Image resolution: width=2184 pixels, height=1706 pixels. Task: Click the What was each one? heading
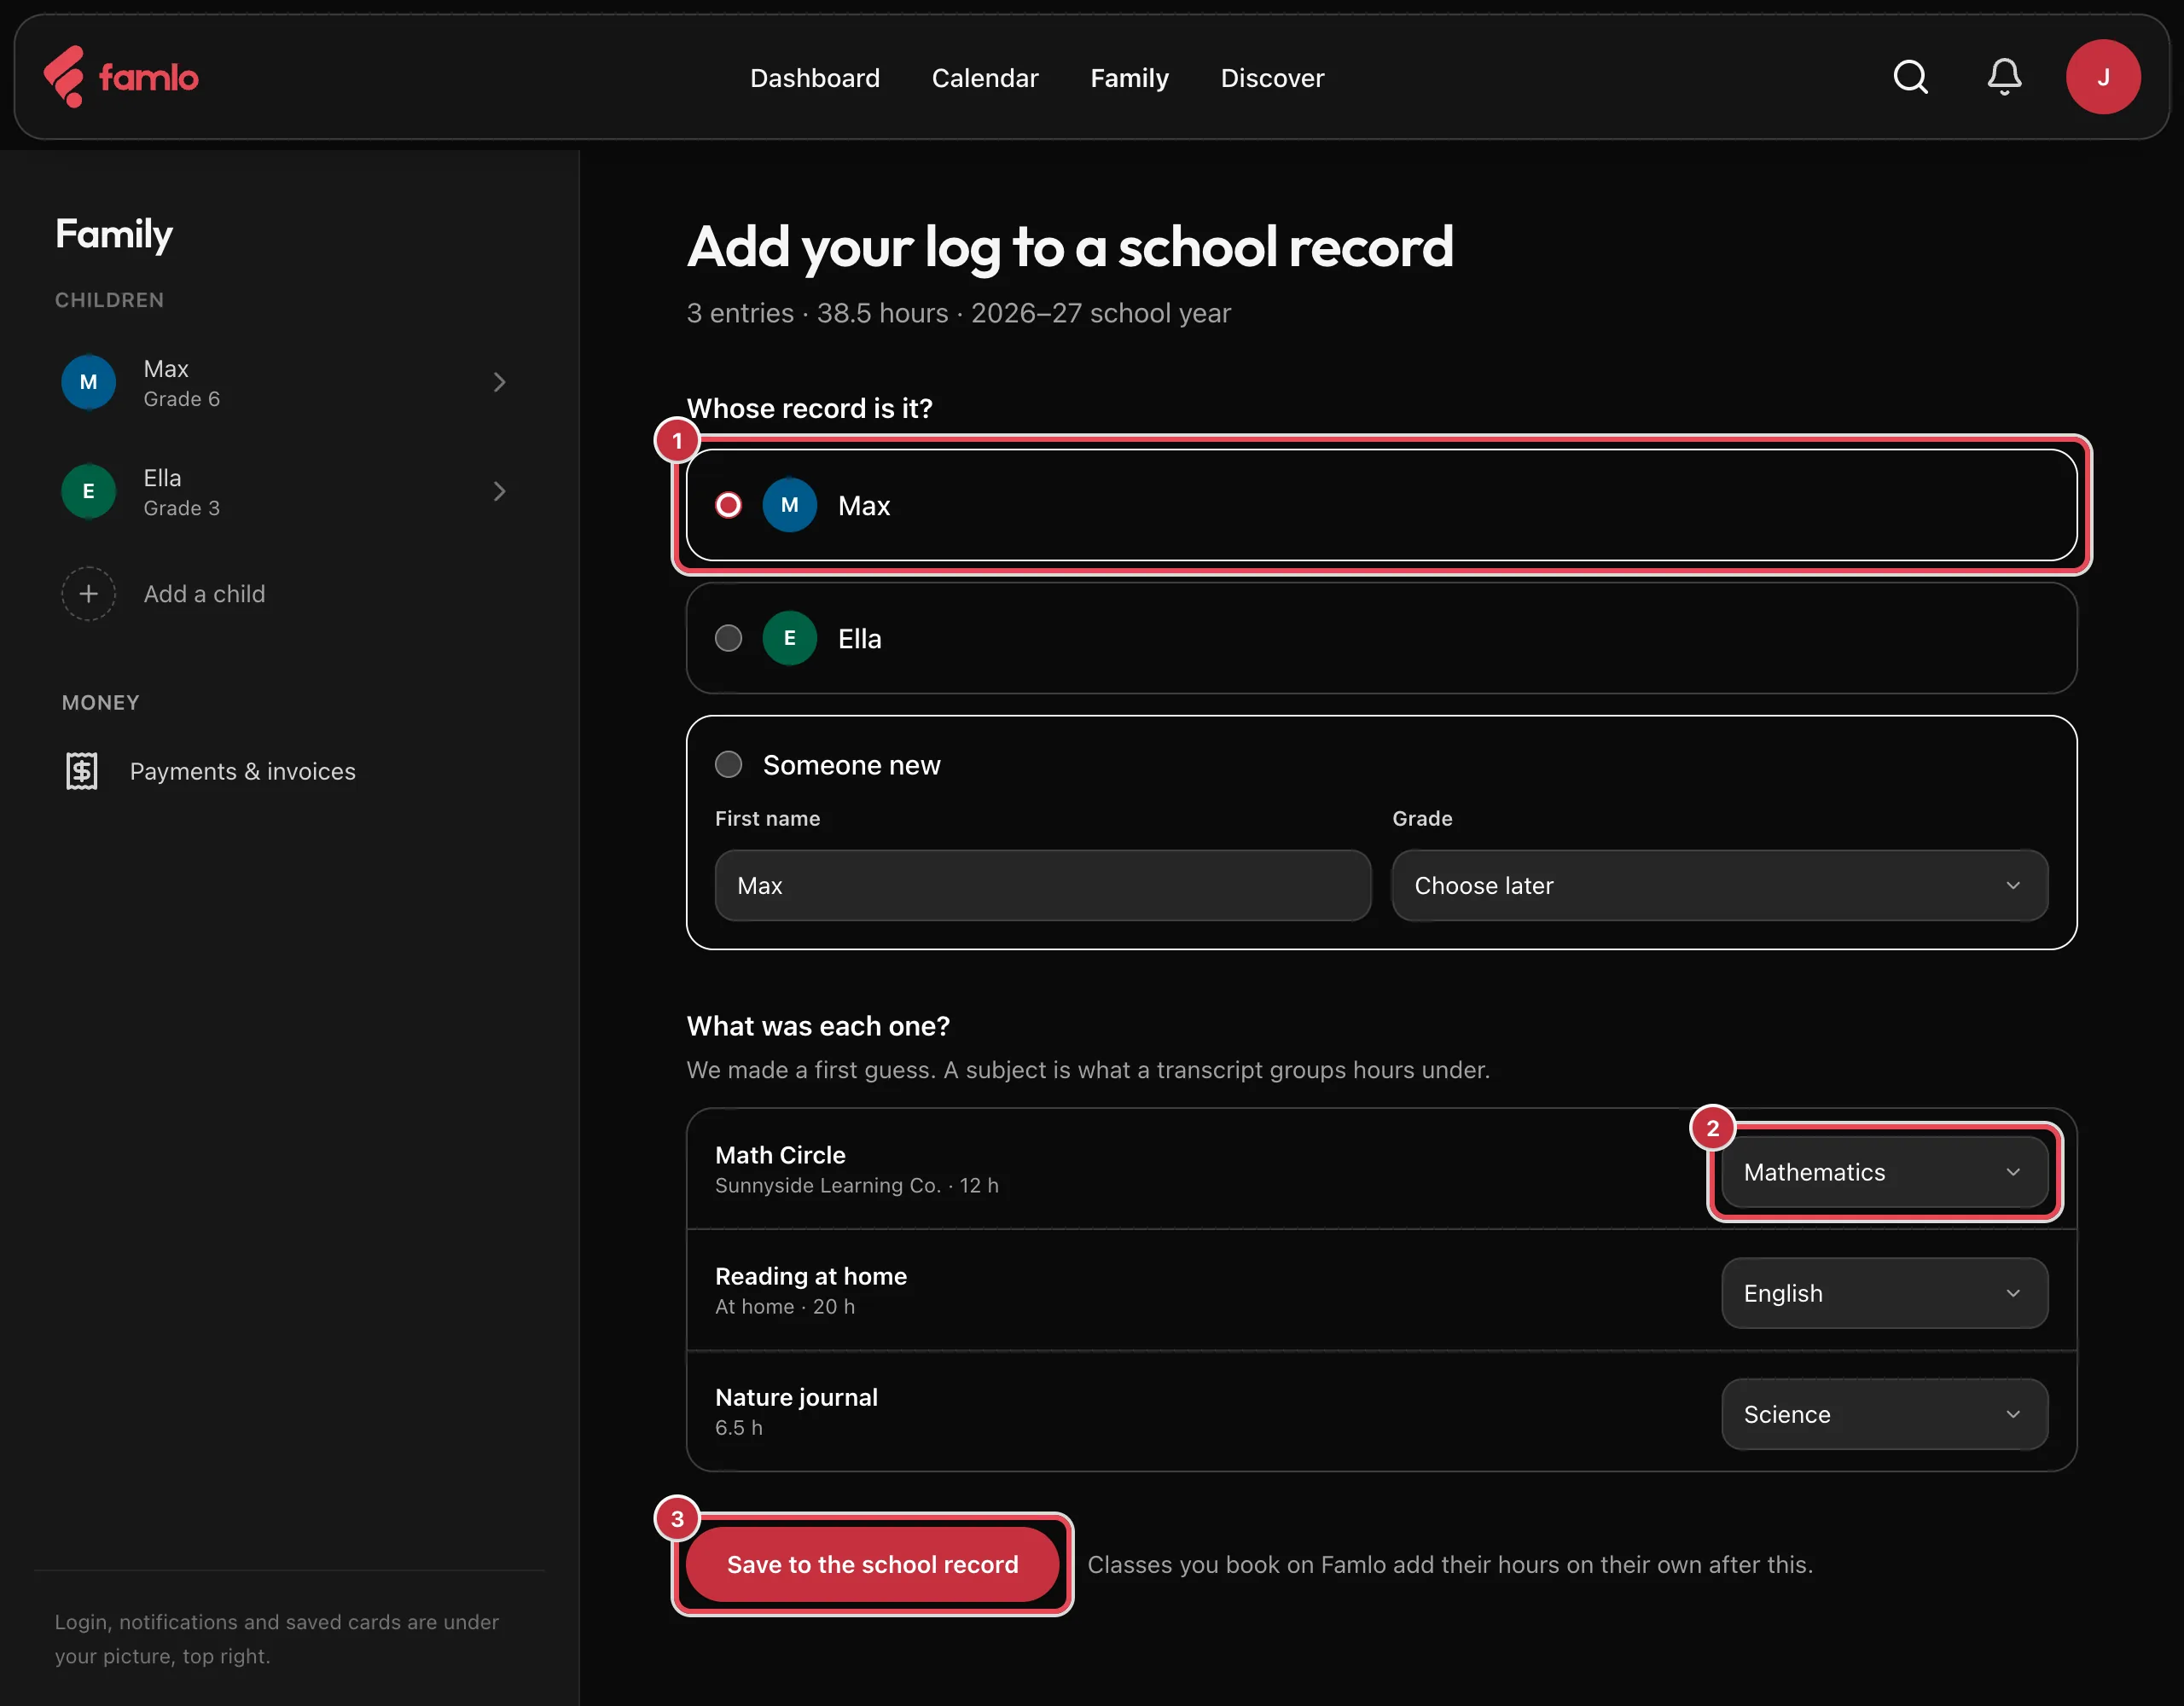coord(818,1026)
